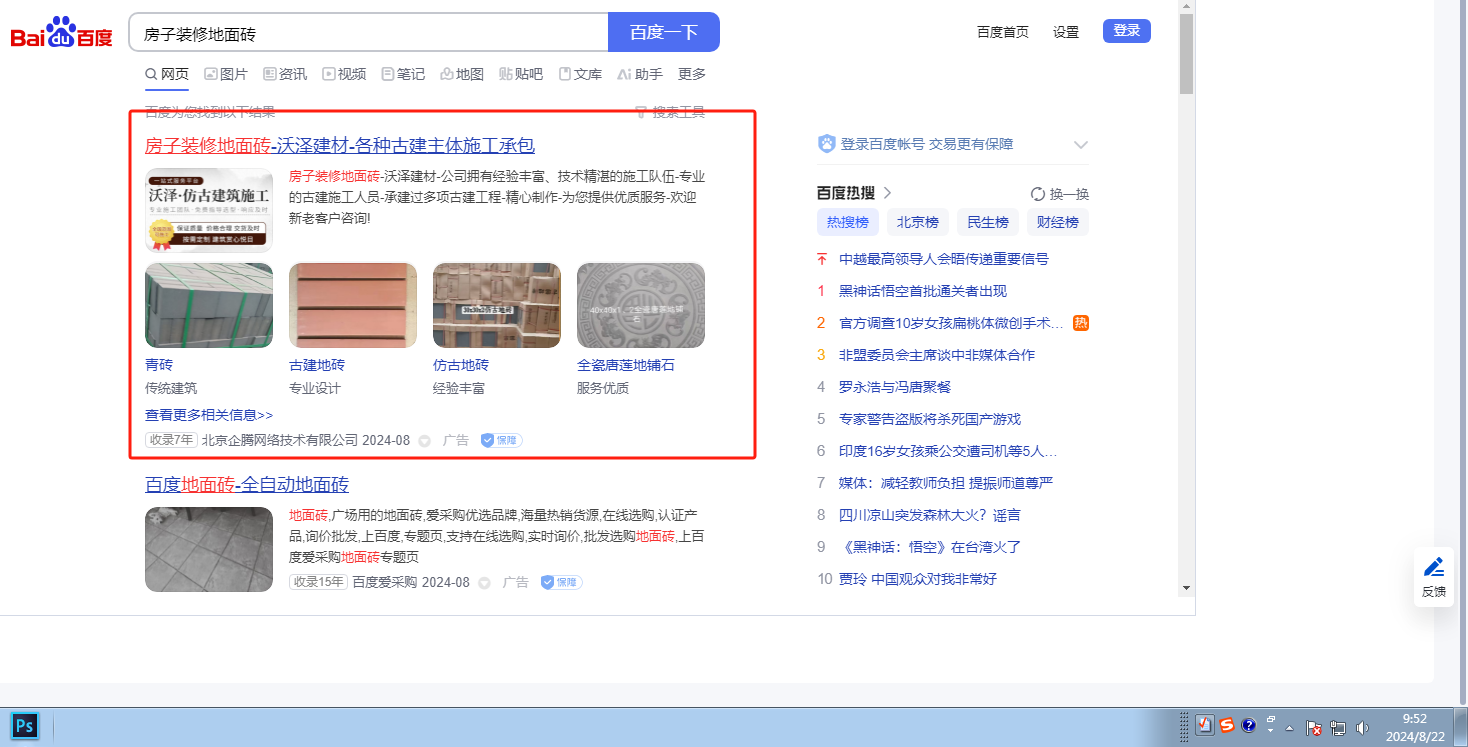Open the 古建地砖 text link
Viewport: 1468px width, 747px height.
click(x=317, y=365)
